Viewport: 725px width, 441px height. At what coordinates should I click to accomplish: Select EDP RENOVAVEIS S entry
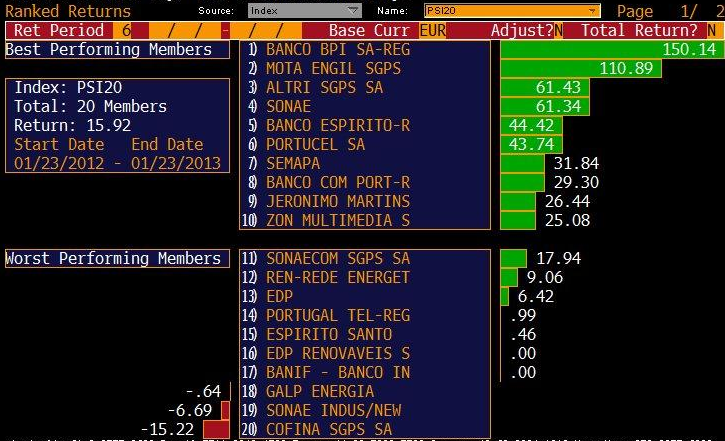point(365,353)
